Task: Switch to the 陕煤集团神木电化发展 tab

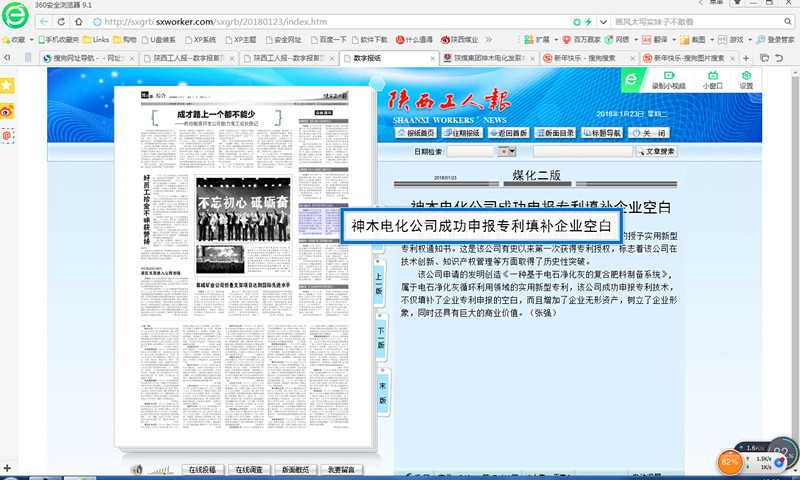Action: (x=489, y=58)
